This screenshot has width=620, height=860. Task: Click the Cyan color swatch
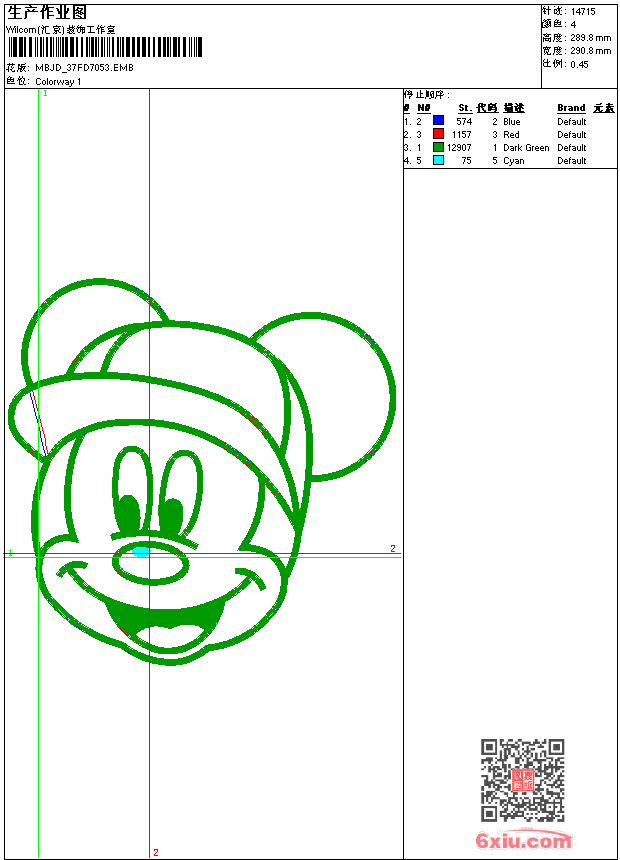[438, 160]
